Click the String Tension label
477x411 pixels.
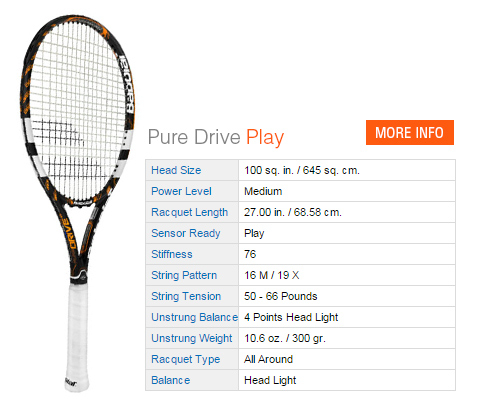[186, 296]
